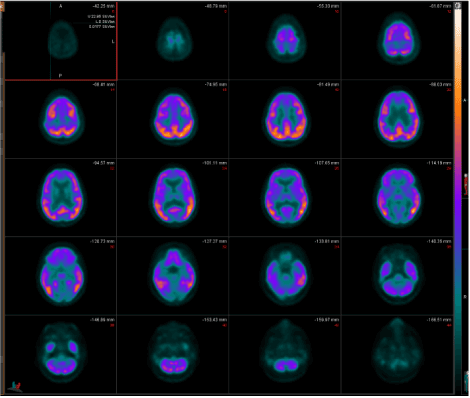The image size is (470, 398).
Task: Click the 3D orientation figure icon at bottom left
Action: click(16, 387)
